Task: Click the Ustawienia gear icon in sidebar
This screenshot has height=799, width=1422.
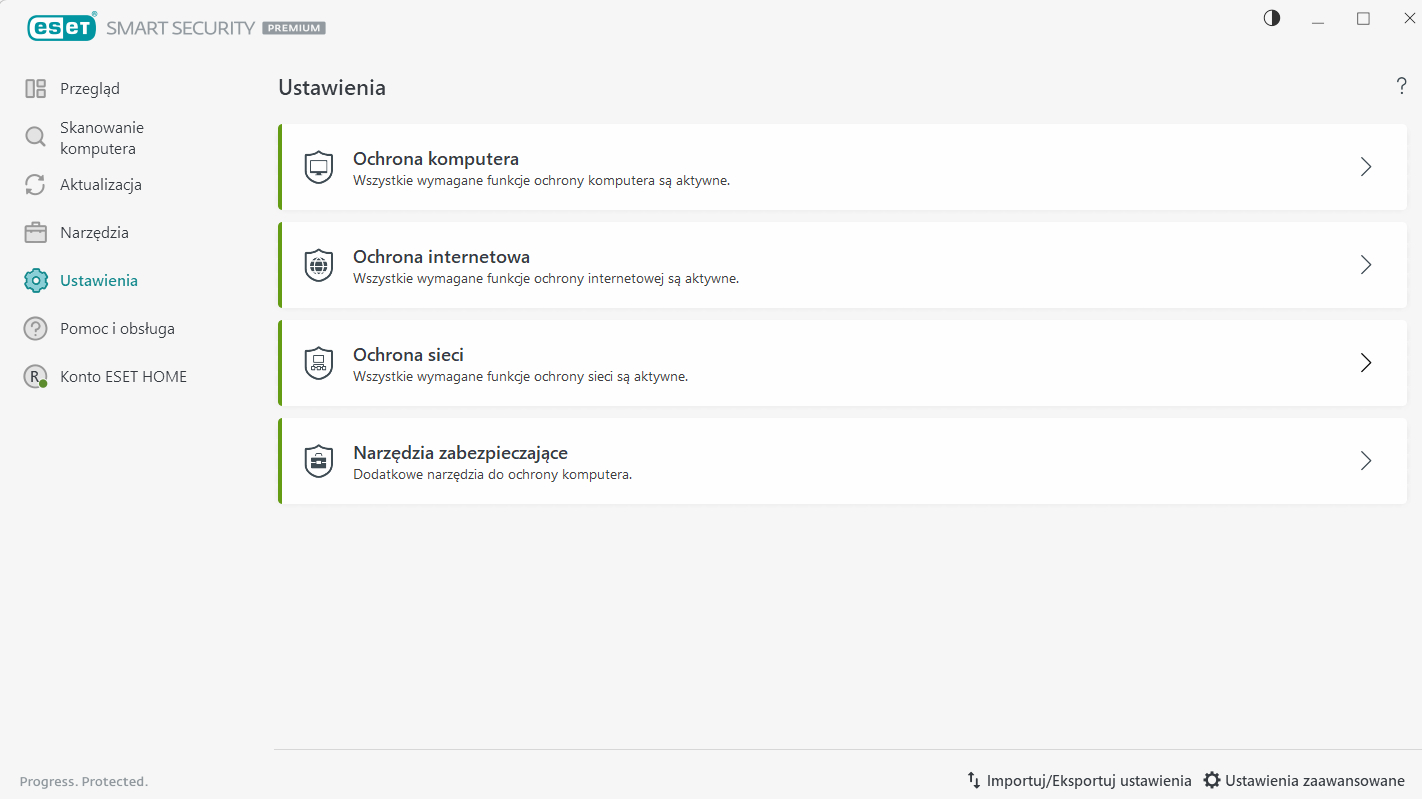Action: pos(35,281)
